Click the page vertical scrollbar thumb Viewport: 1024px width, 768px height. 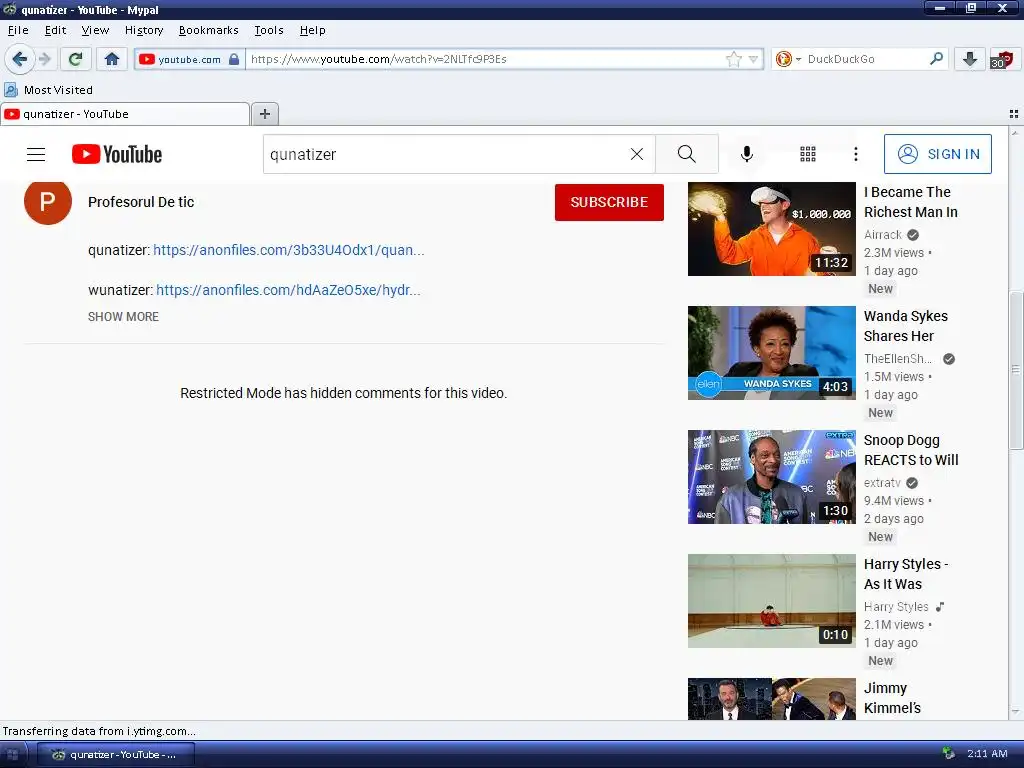pos(1016,370)
